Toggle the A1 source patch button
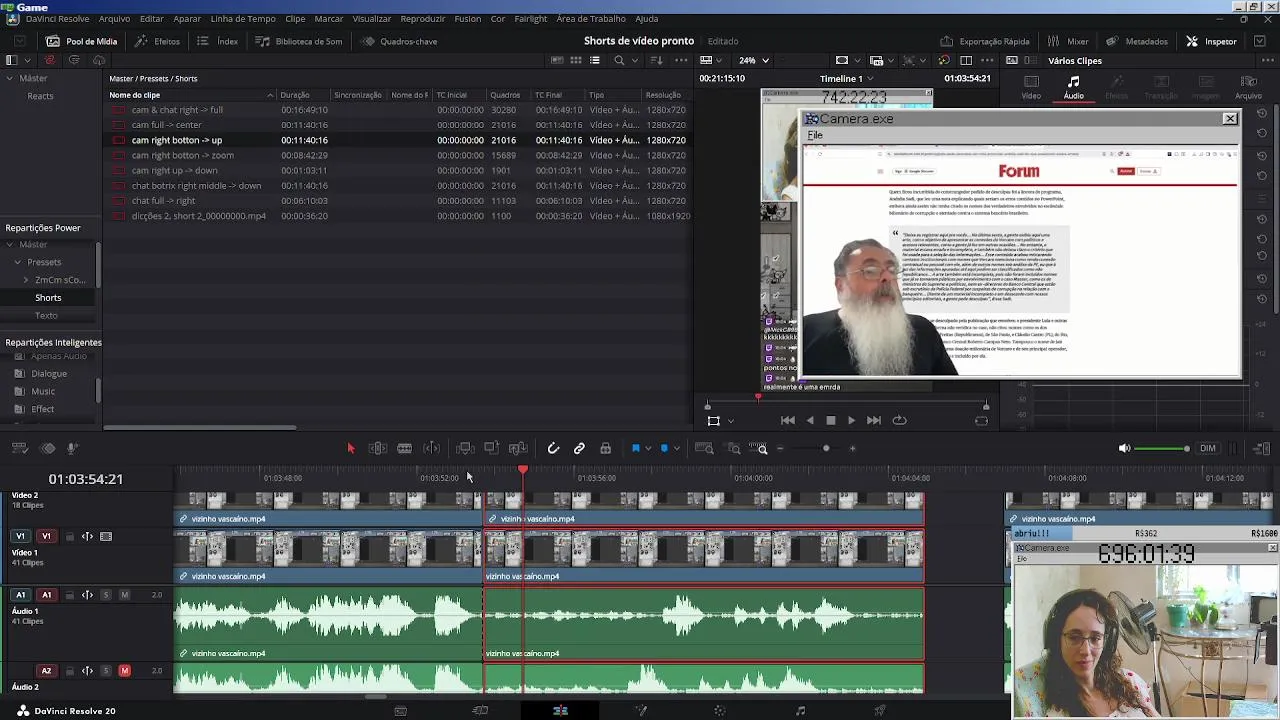This screenshot has width=1280, height=720. tap(20, 595)
